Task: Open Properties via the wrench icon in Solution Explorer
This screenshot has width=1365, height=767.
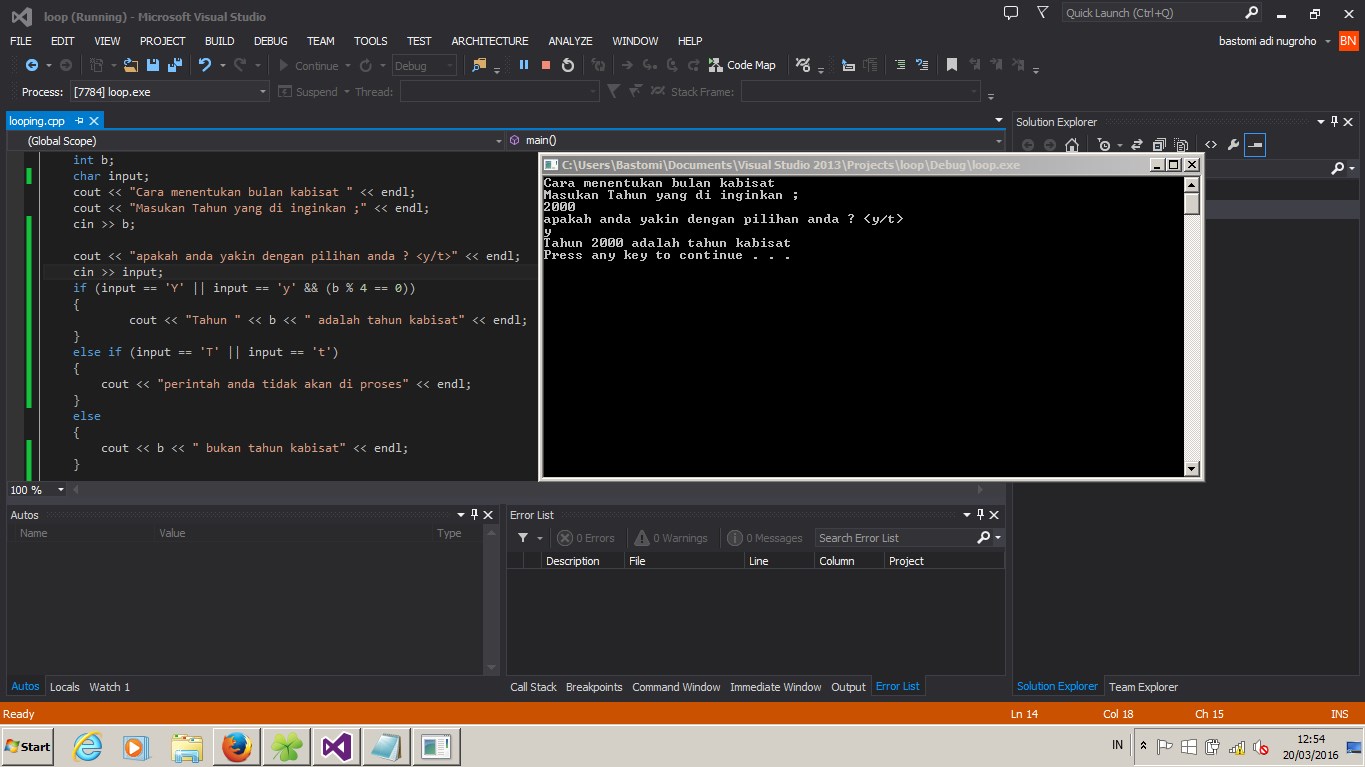Action: tap(1235, 144)
